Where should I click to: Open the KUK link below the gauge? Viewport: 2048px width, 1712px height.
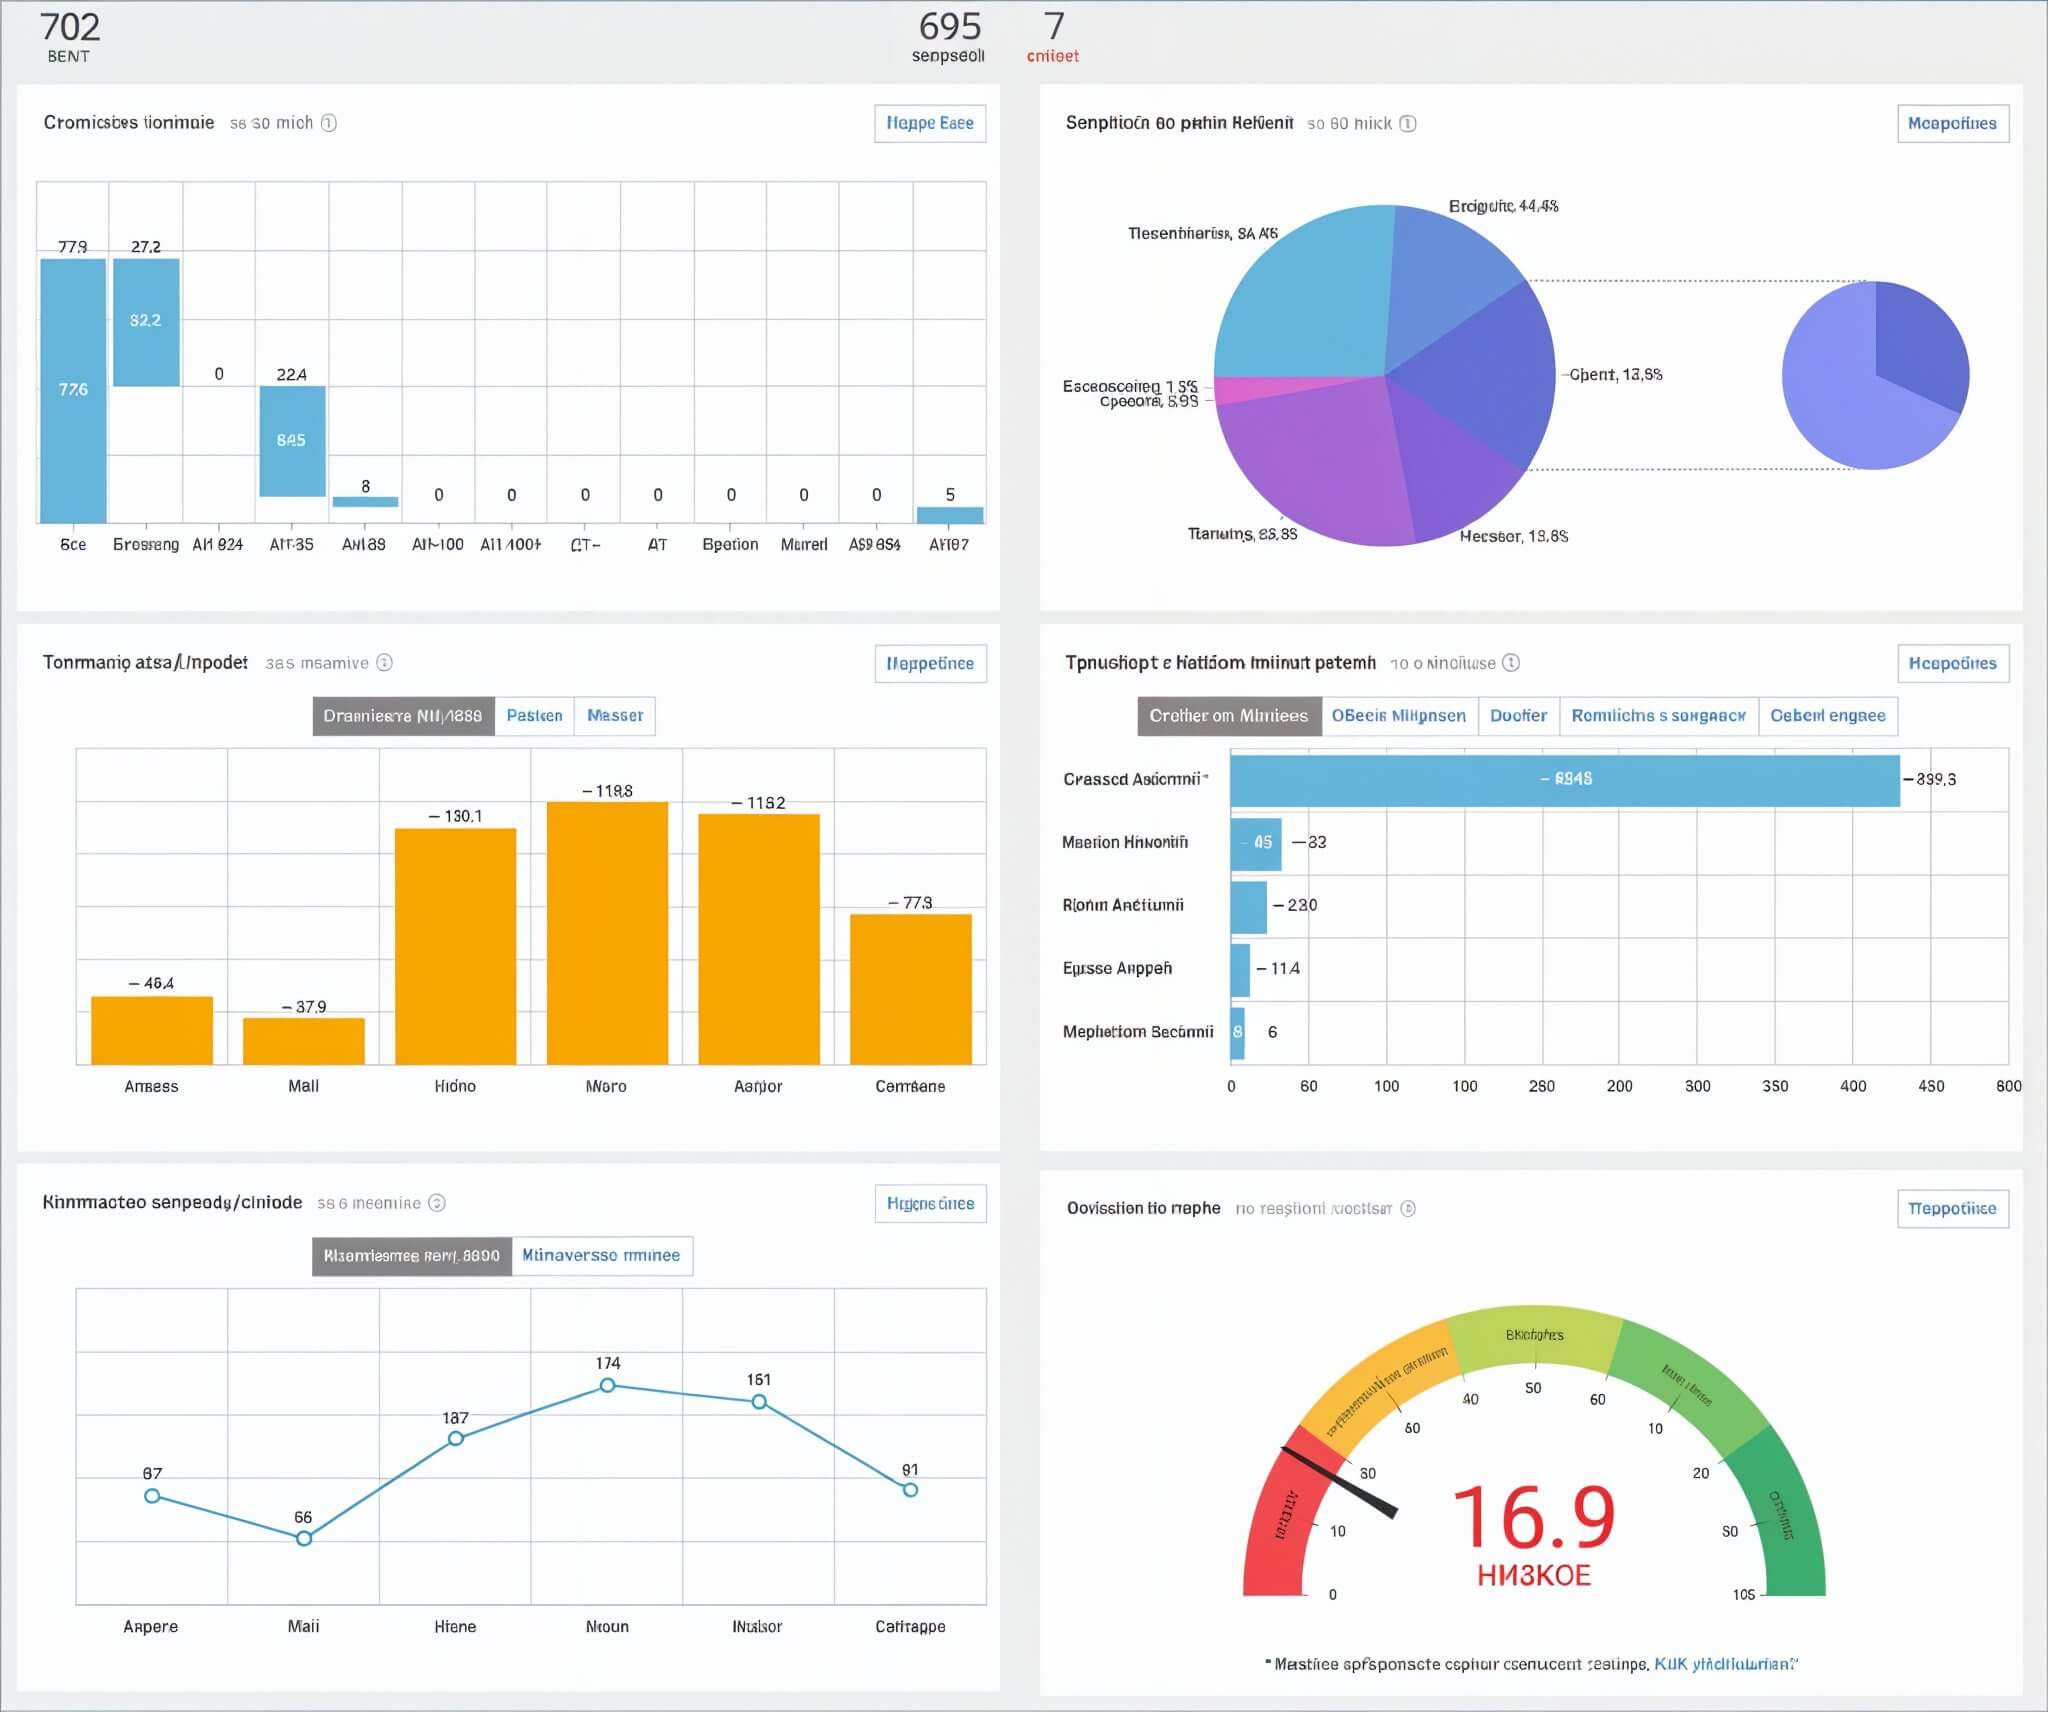(1724, 1664)
